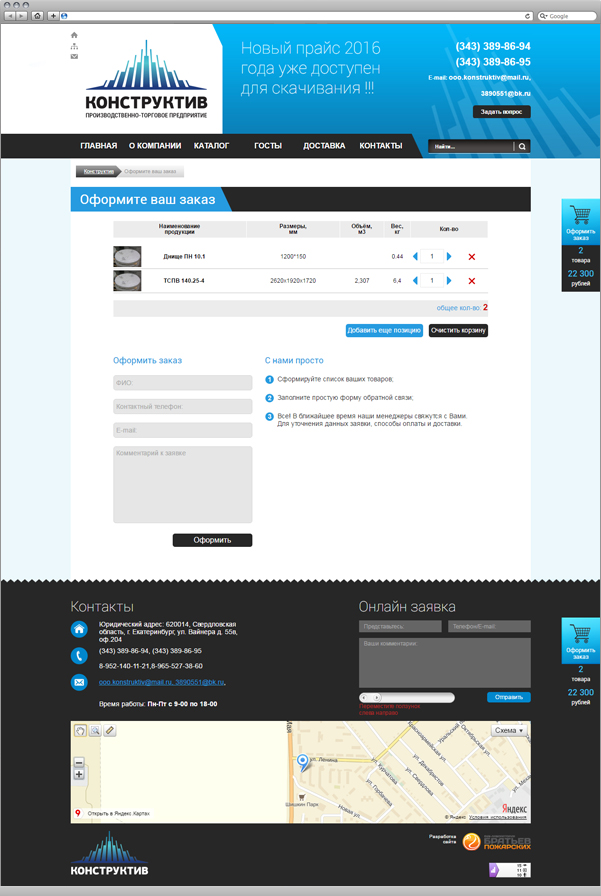Remove Днище ПН 10.1 with red cross
This screenshot has height=896, width=601.
pyautogui.click(x=472, y=257)
